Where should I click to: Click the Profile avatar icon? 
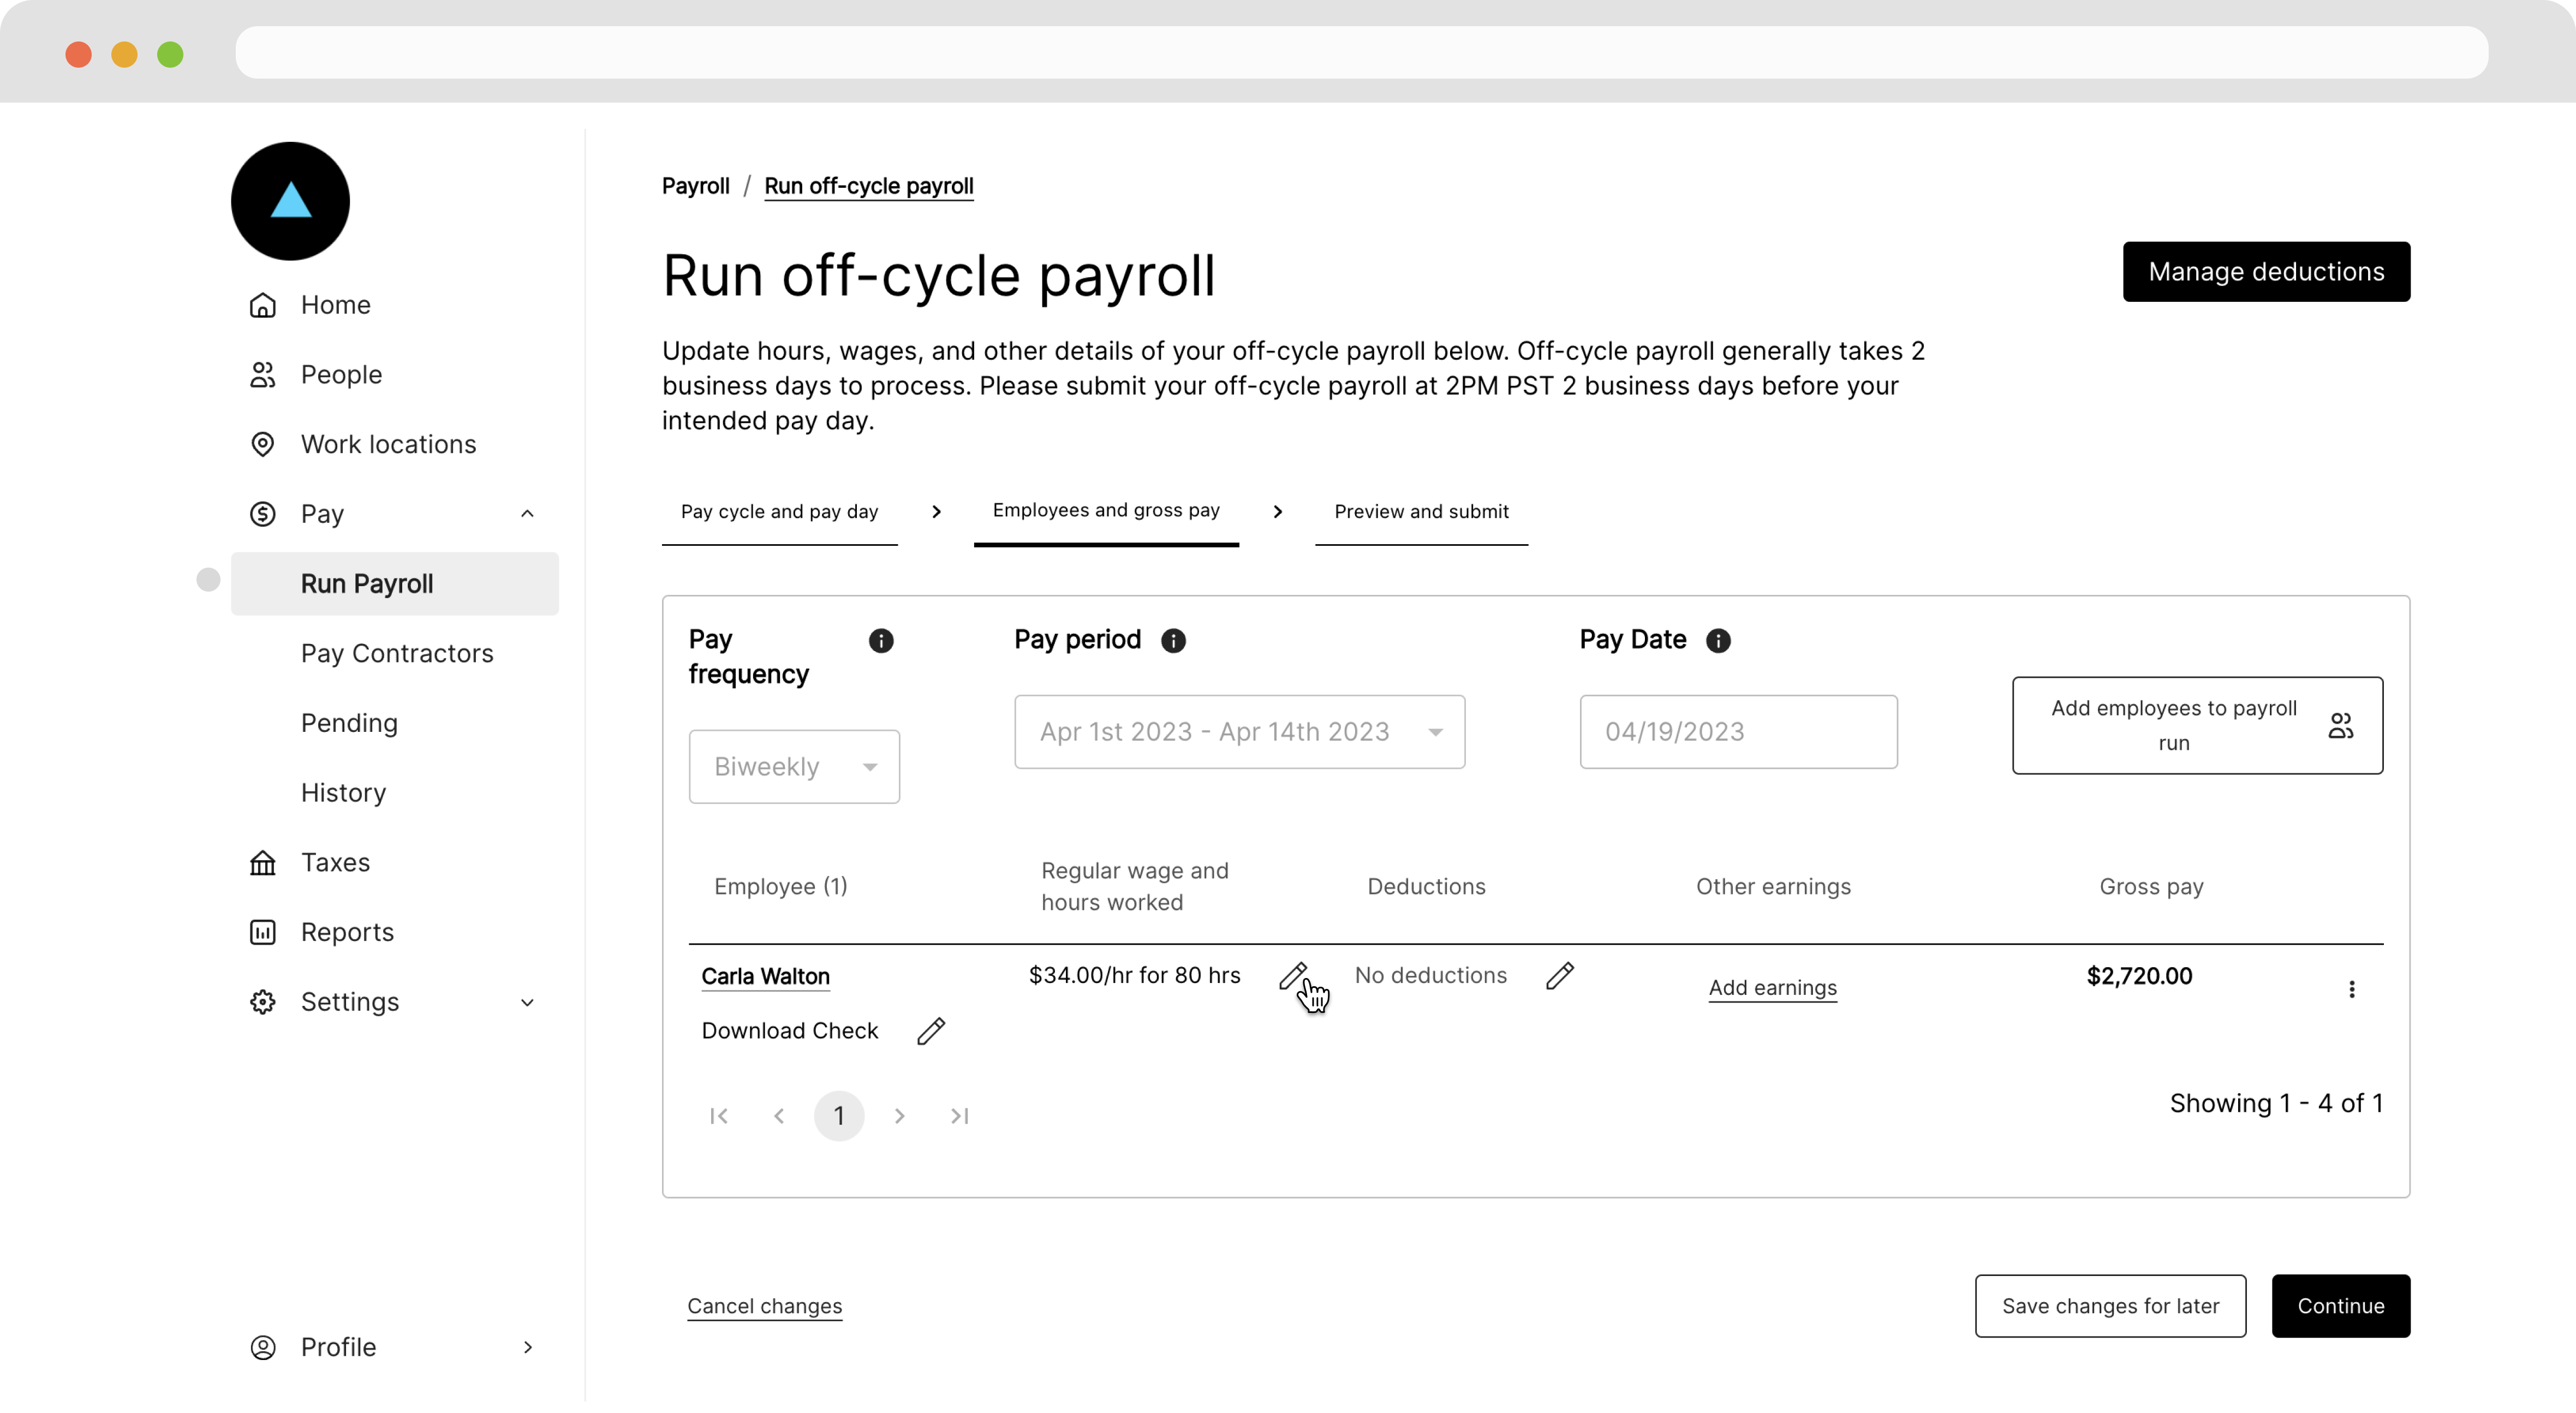pos(262,1348)
